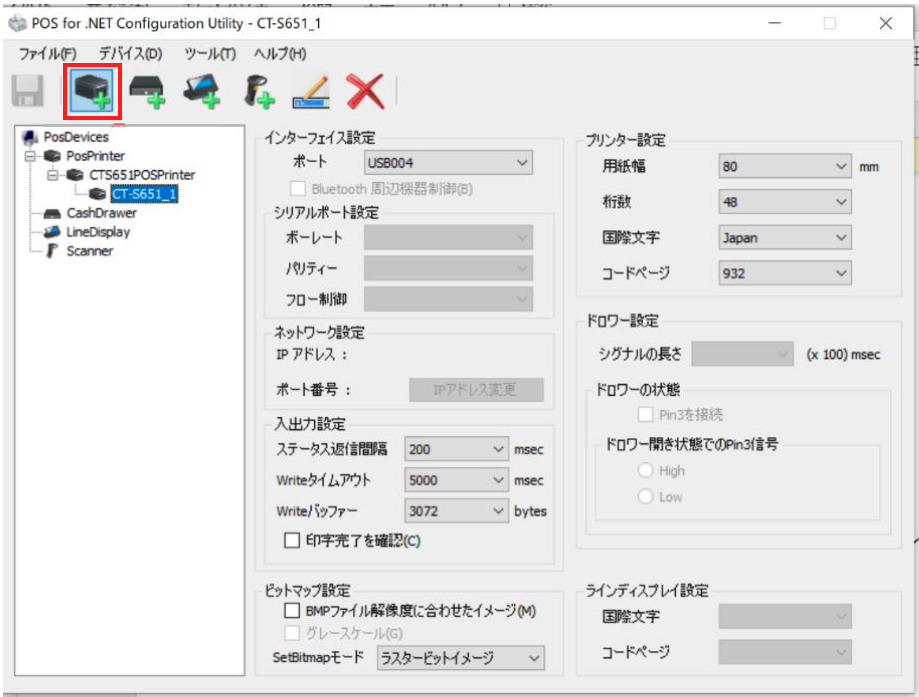The width and height of the screenshot is (919, 697).
Task: Open Writeバッファー 3072 dropdown
Action: click(456, 511)
